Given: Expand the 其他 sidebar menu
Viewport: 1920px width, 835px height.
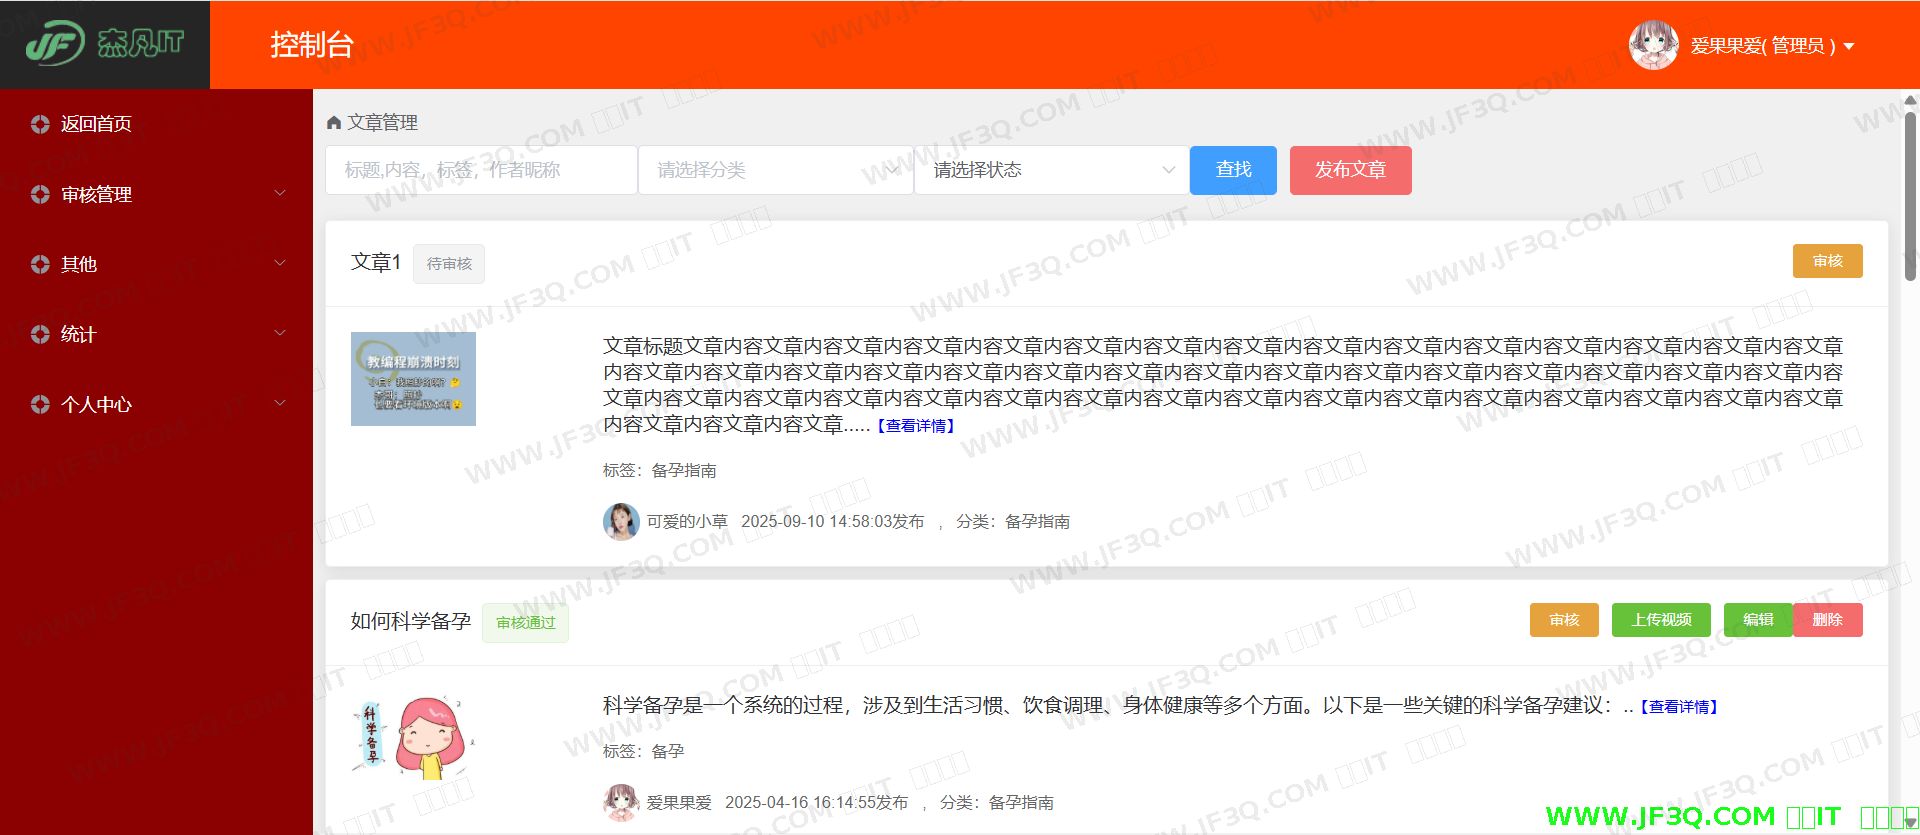Looking at the screenshot, I should (280, 264).
